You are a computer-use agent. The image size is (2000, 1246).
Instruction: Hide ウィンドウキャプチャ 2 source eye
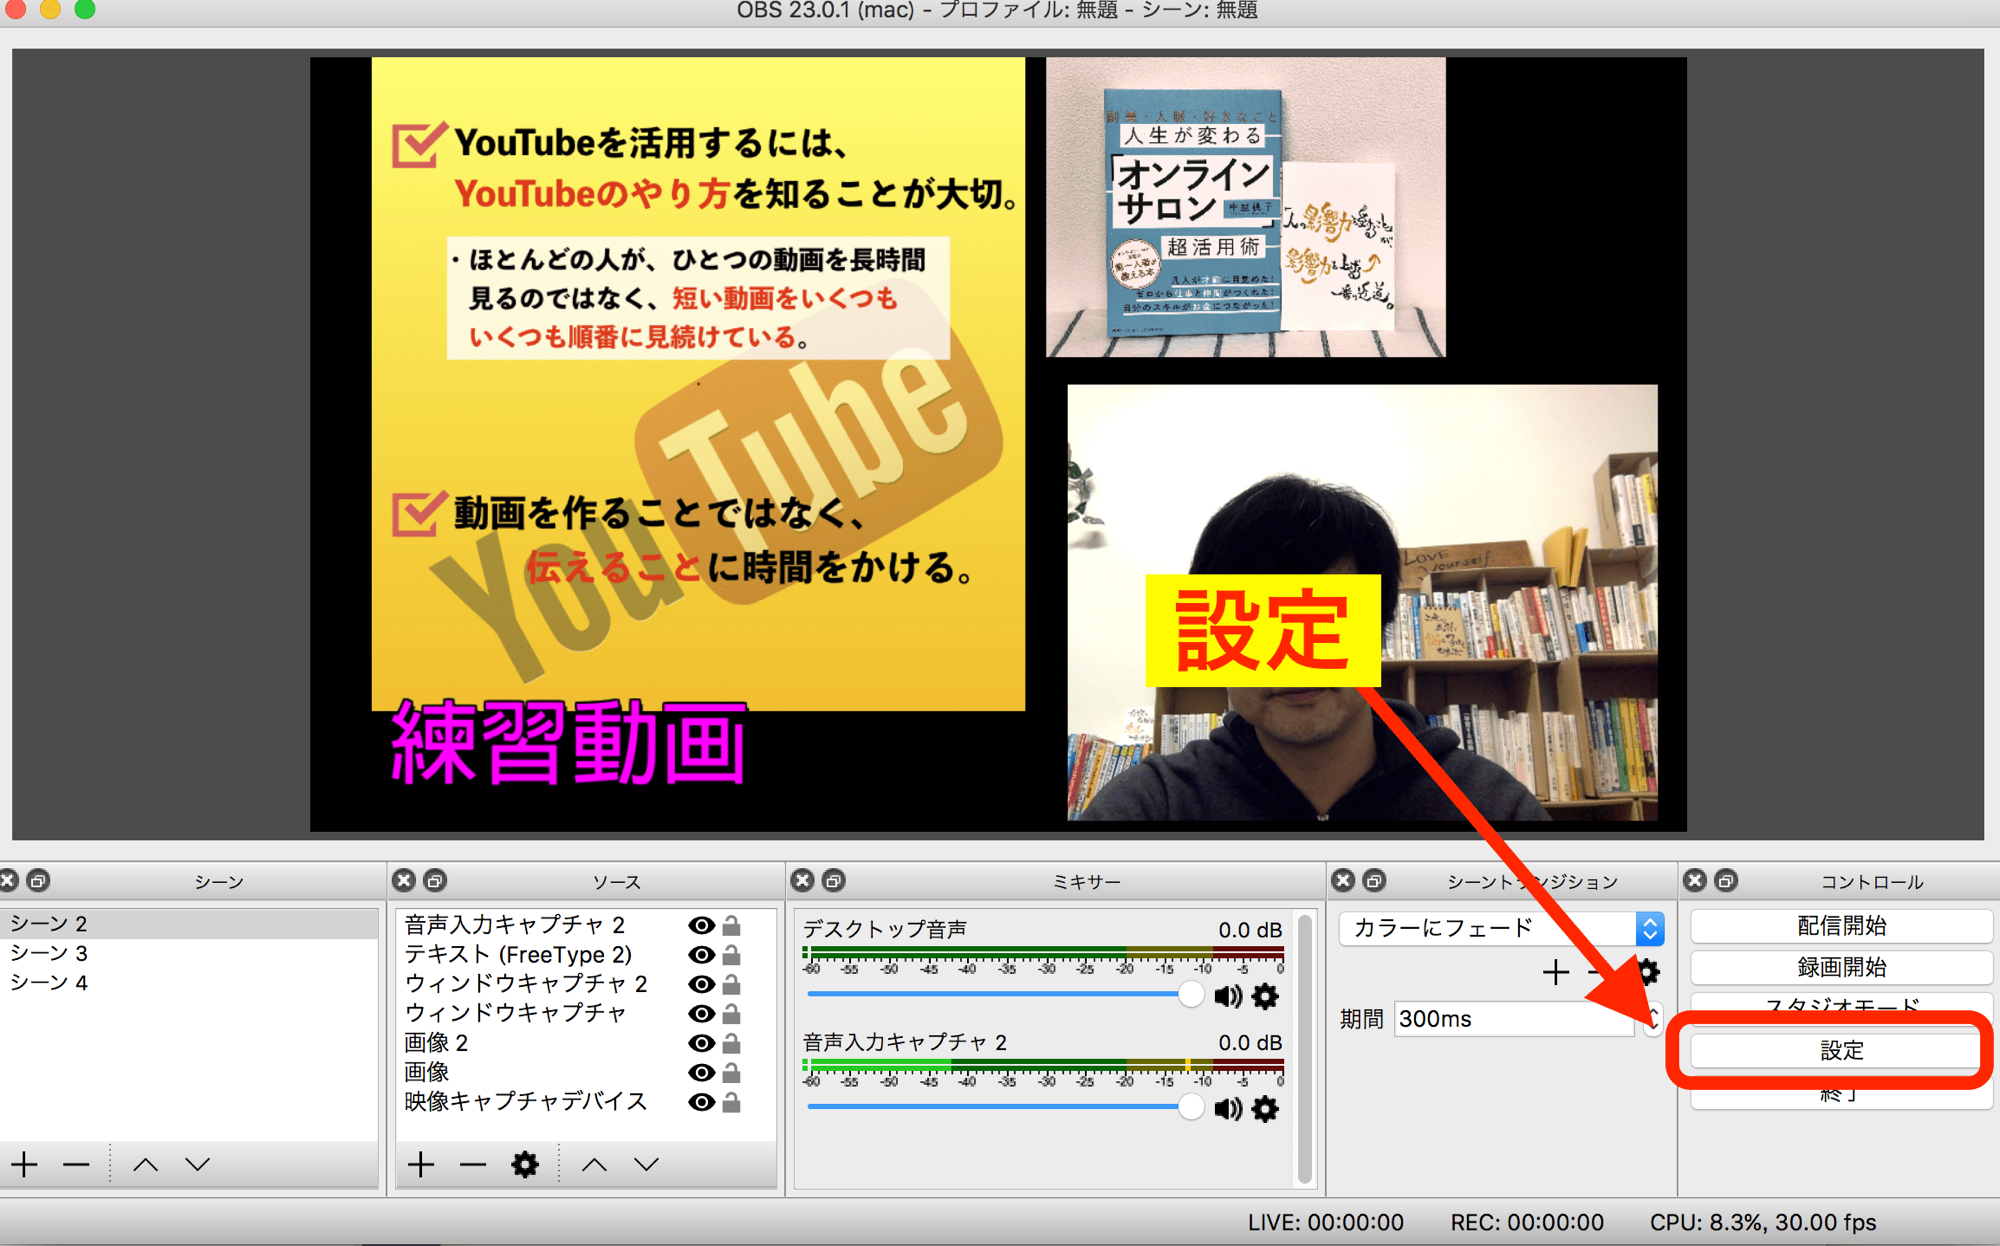701,984
